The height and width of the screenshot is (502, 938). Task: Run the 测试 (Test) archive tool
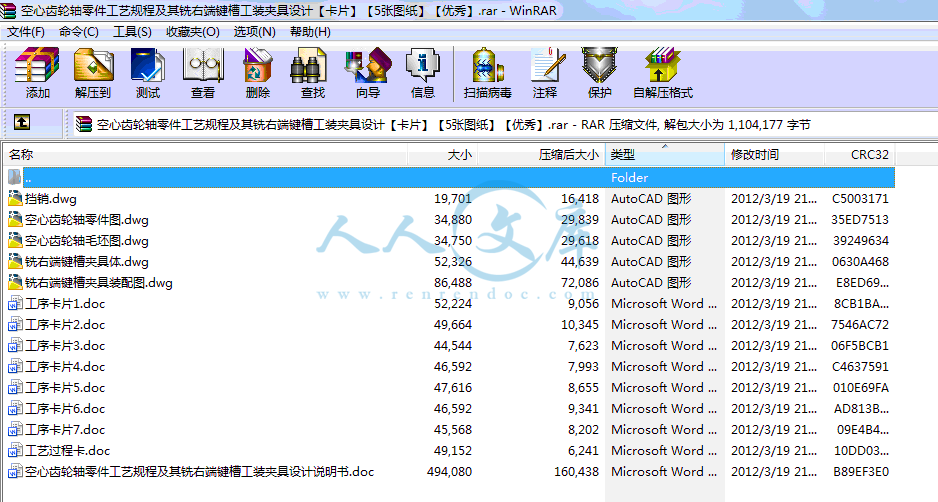tap(148, 72)
